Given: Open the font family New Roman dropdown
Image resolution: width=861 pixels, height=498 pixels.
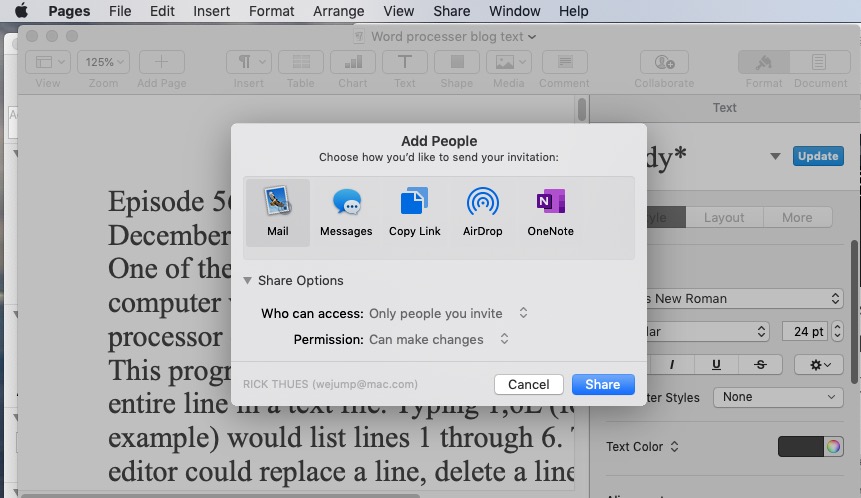Looking at the screenshot, I should [x=743, y=299].
